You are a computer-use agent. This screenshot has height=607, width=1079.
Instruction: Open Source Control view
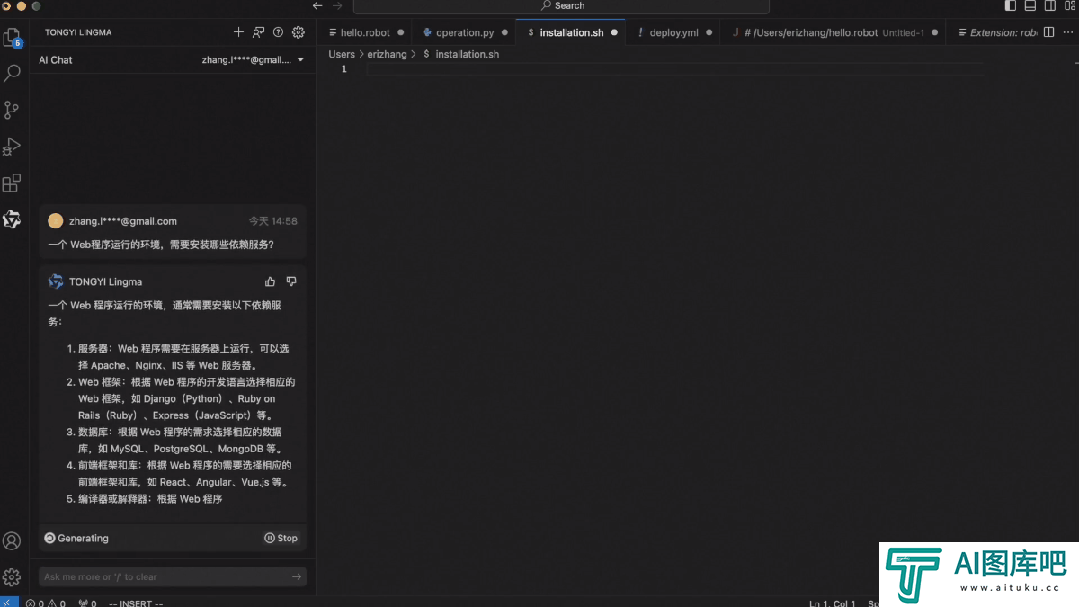(x=12, y=110)
